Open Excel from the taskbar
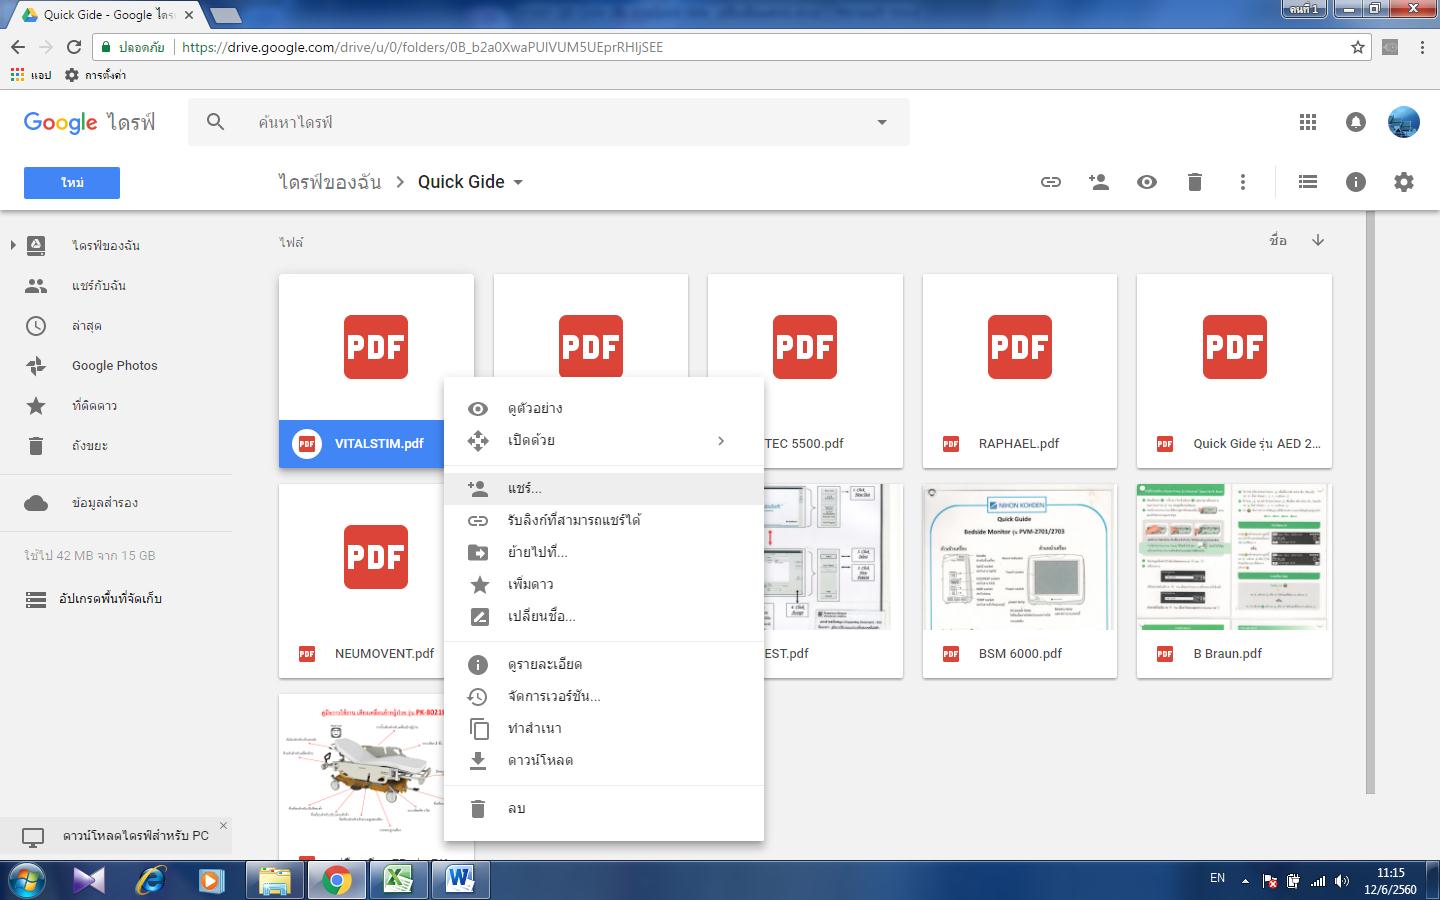Screen dimensions: 1440x900 tap(399, 880)
